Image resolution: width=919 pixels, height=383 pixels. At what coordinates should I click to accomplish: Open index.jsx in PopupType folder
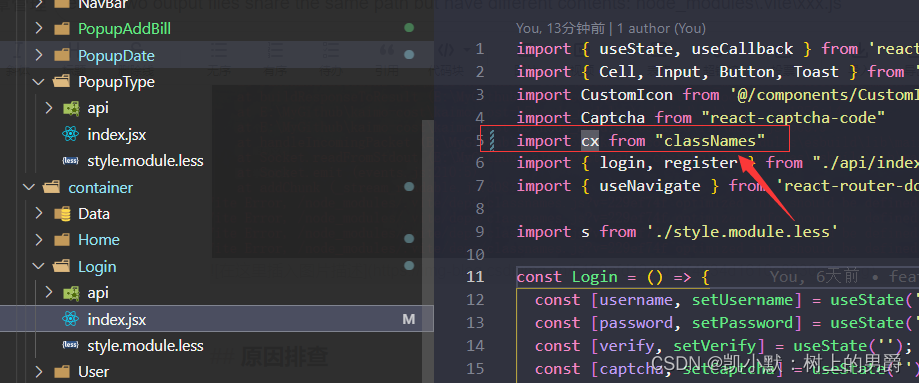[117, 135]
